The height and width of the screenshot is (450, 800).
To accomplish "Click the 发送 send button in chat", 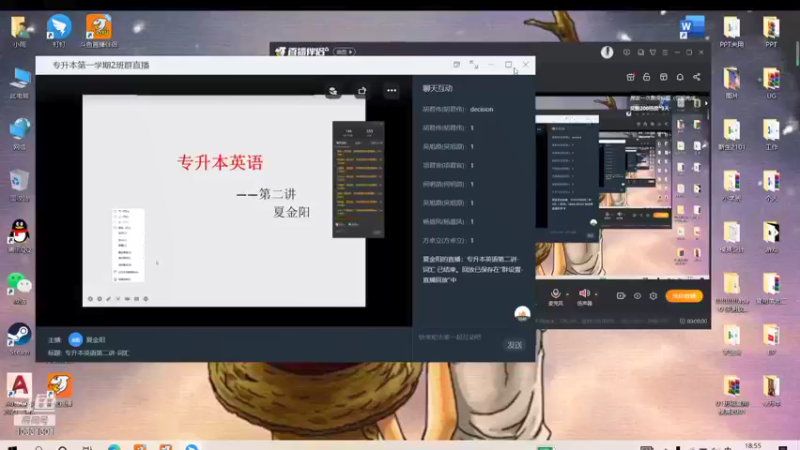I will click(x=514, y=345).
